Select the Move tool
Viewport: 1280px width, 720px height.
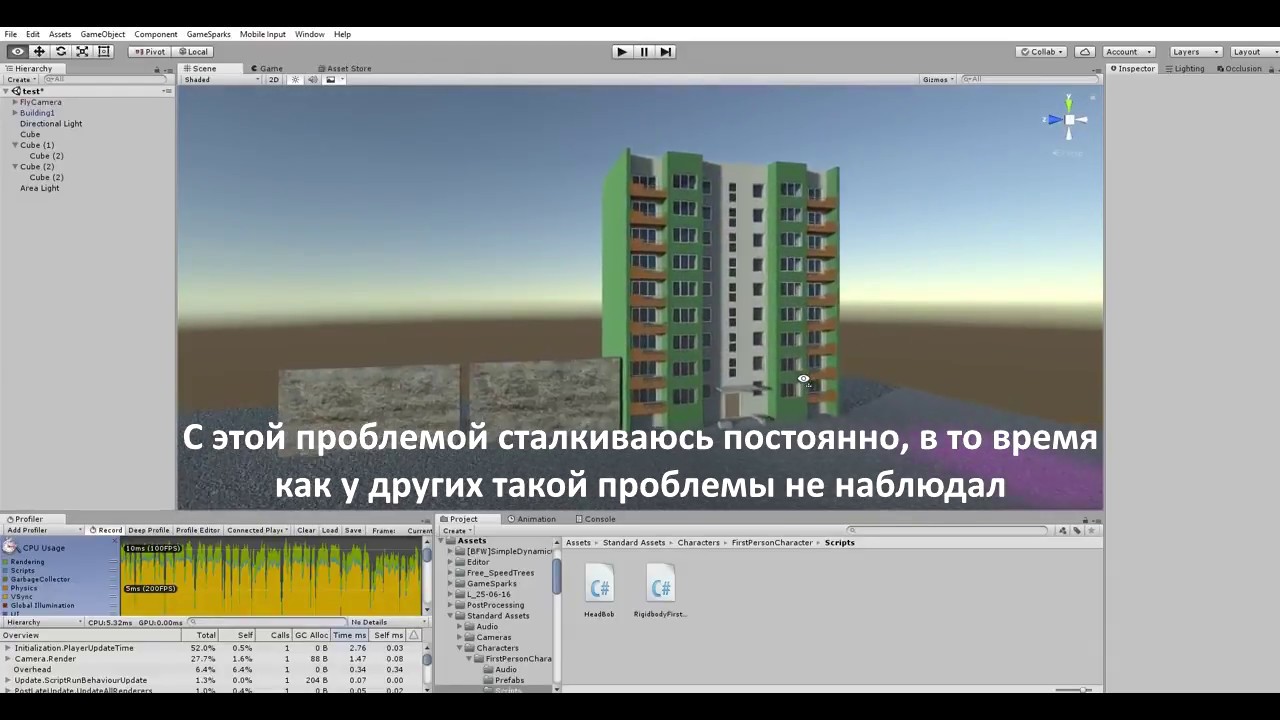(x=39, y=52)
